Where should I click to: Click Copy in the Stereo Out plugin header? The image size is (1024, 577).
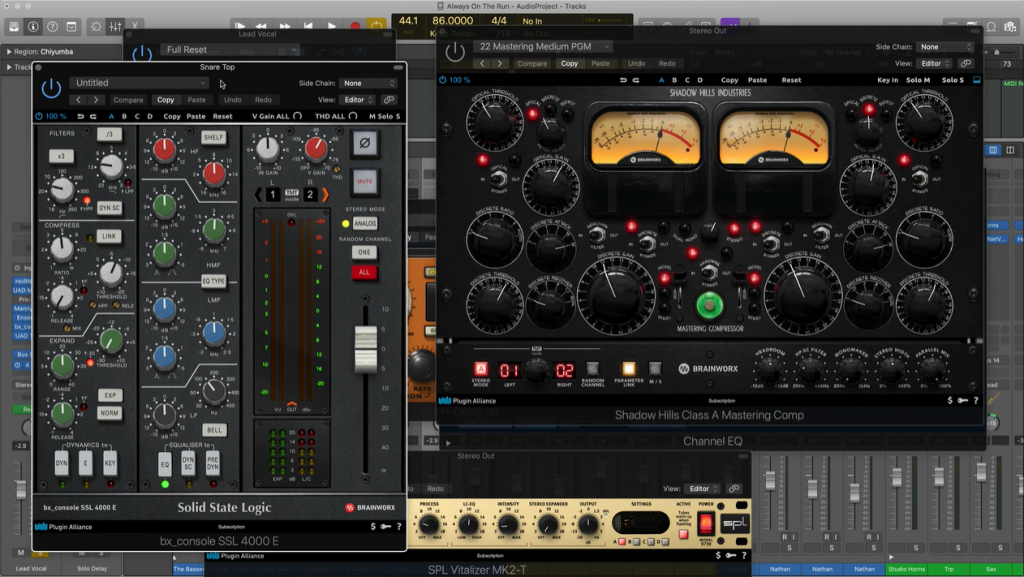[x=569, y=63]
